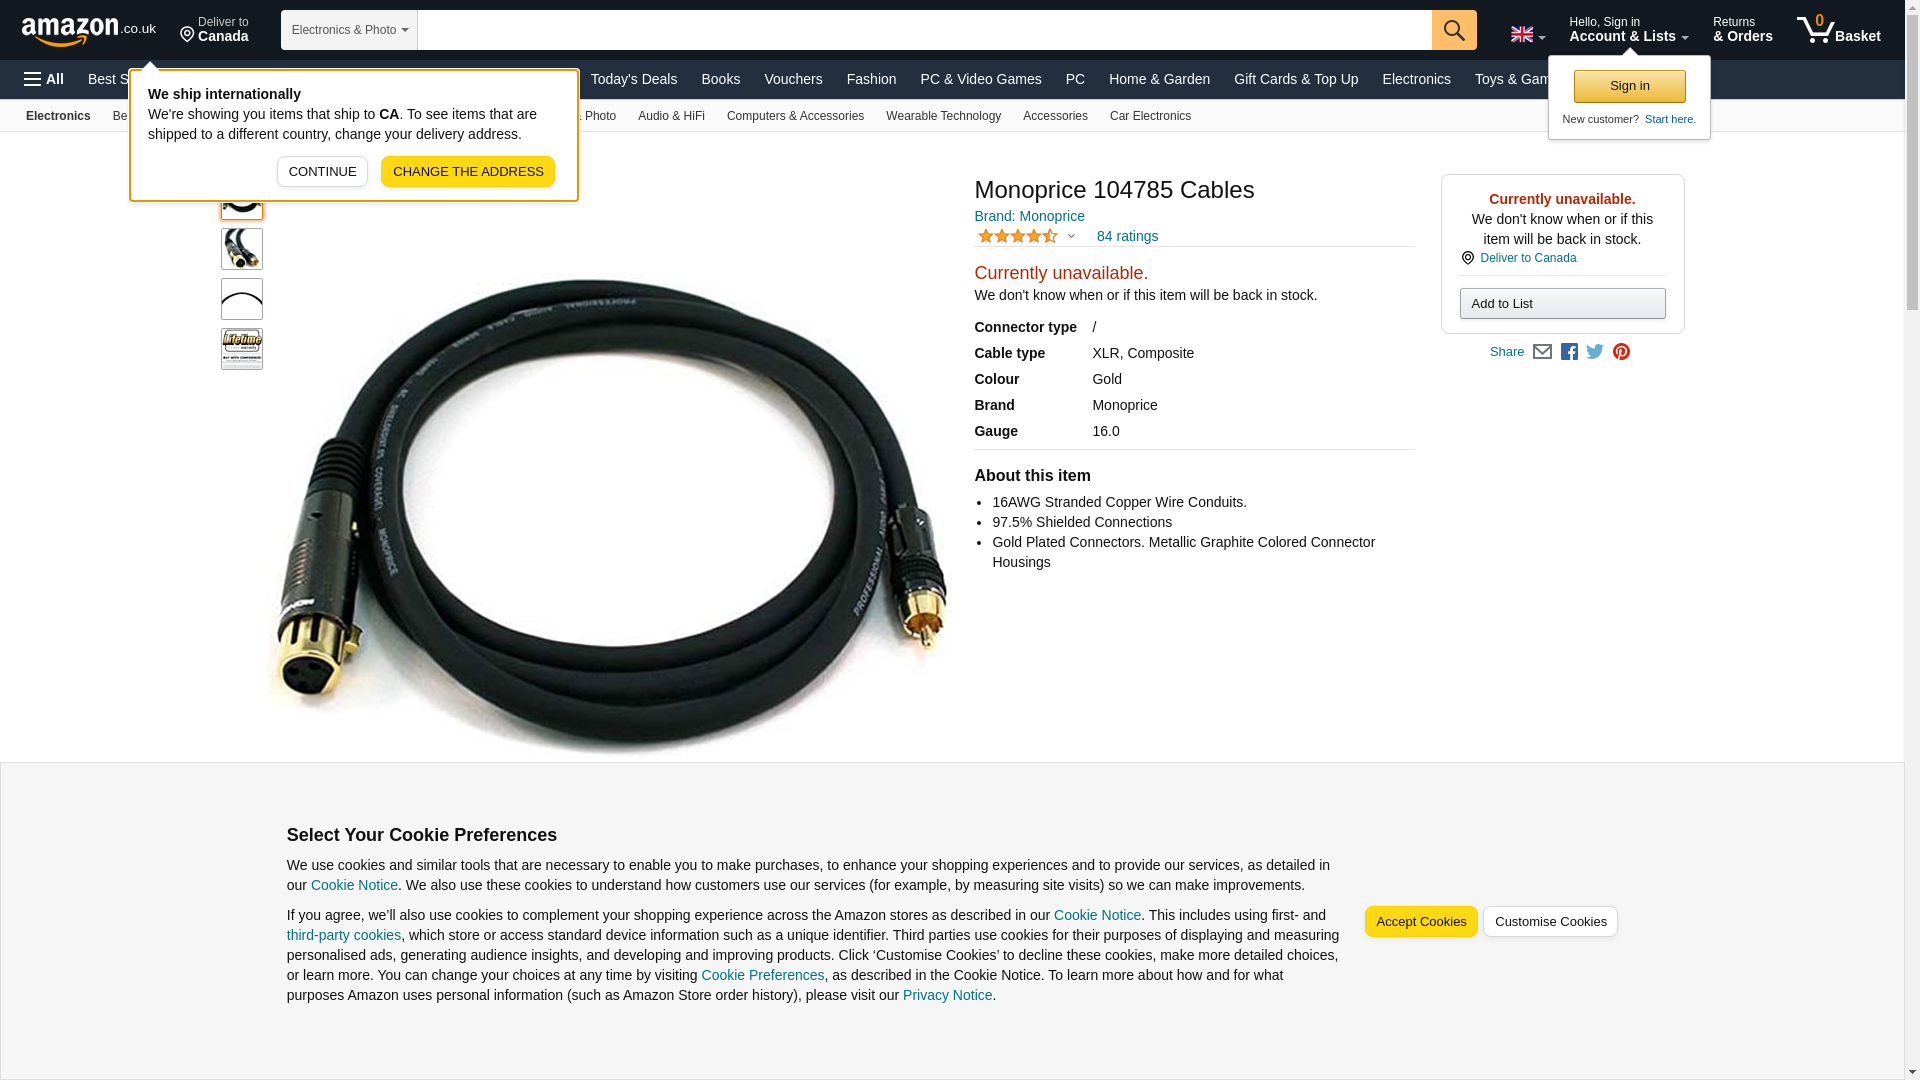Open the UK flag language selector

click(x=1527, y=35)
